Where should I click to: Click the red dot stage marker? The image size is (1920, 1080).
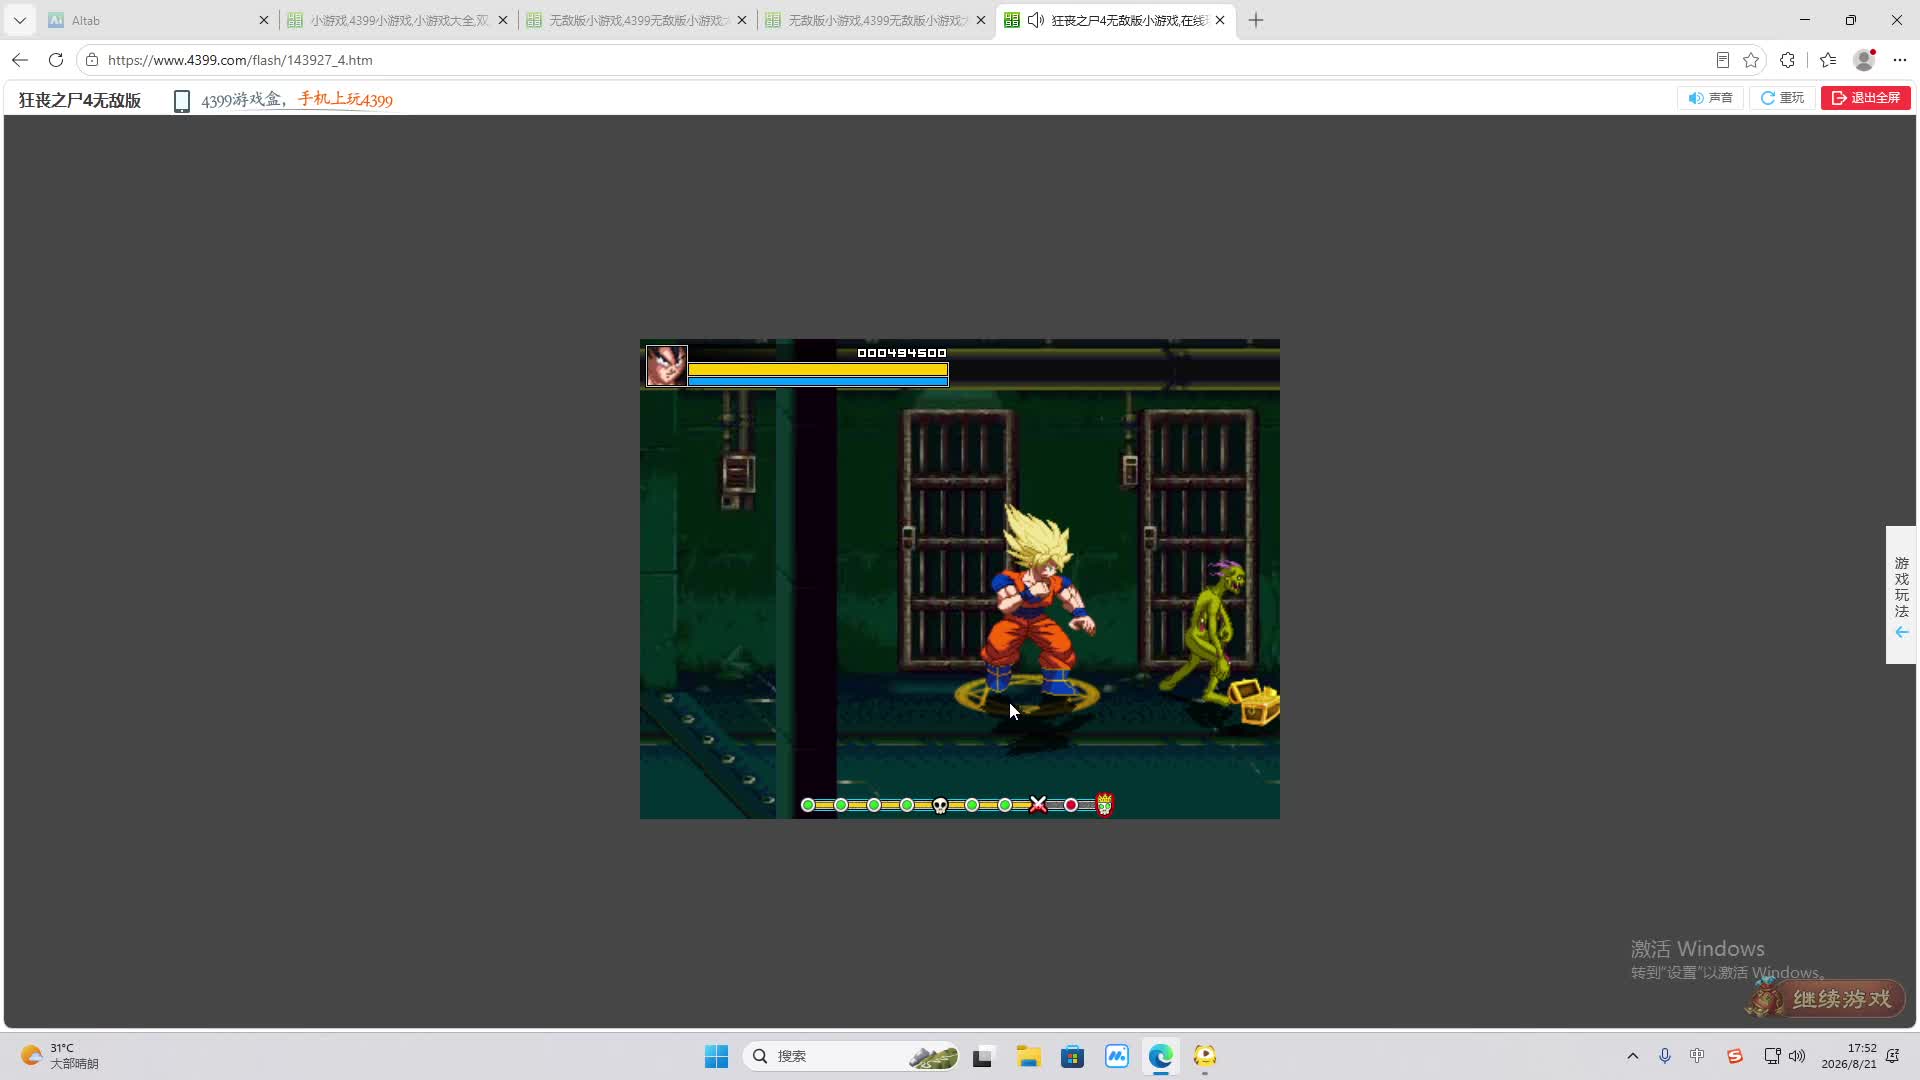[x=1071, y=805]
